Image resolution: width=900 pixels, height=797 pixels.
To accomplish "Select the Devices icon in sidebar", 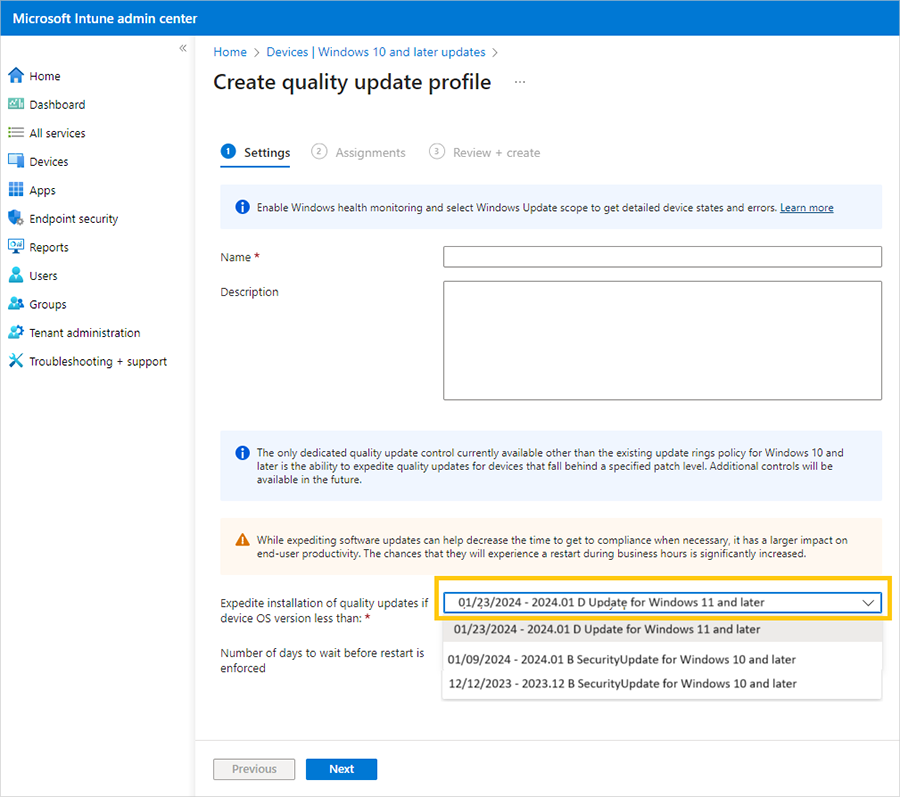I will tap(16, 161).
